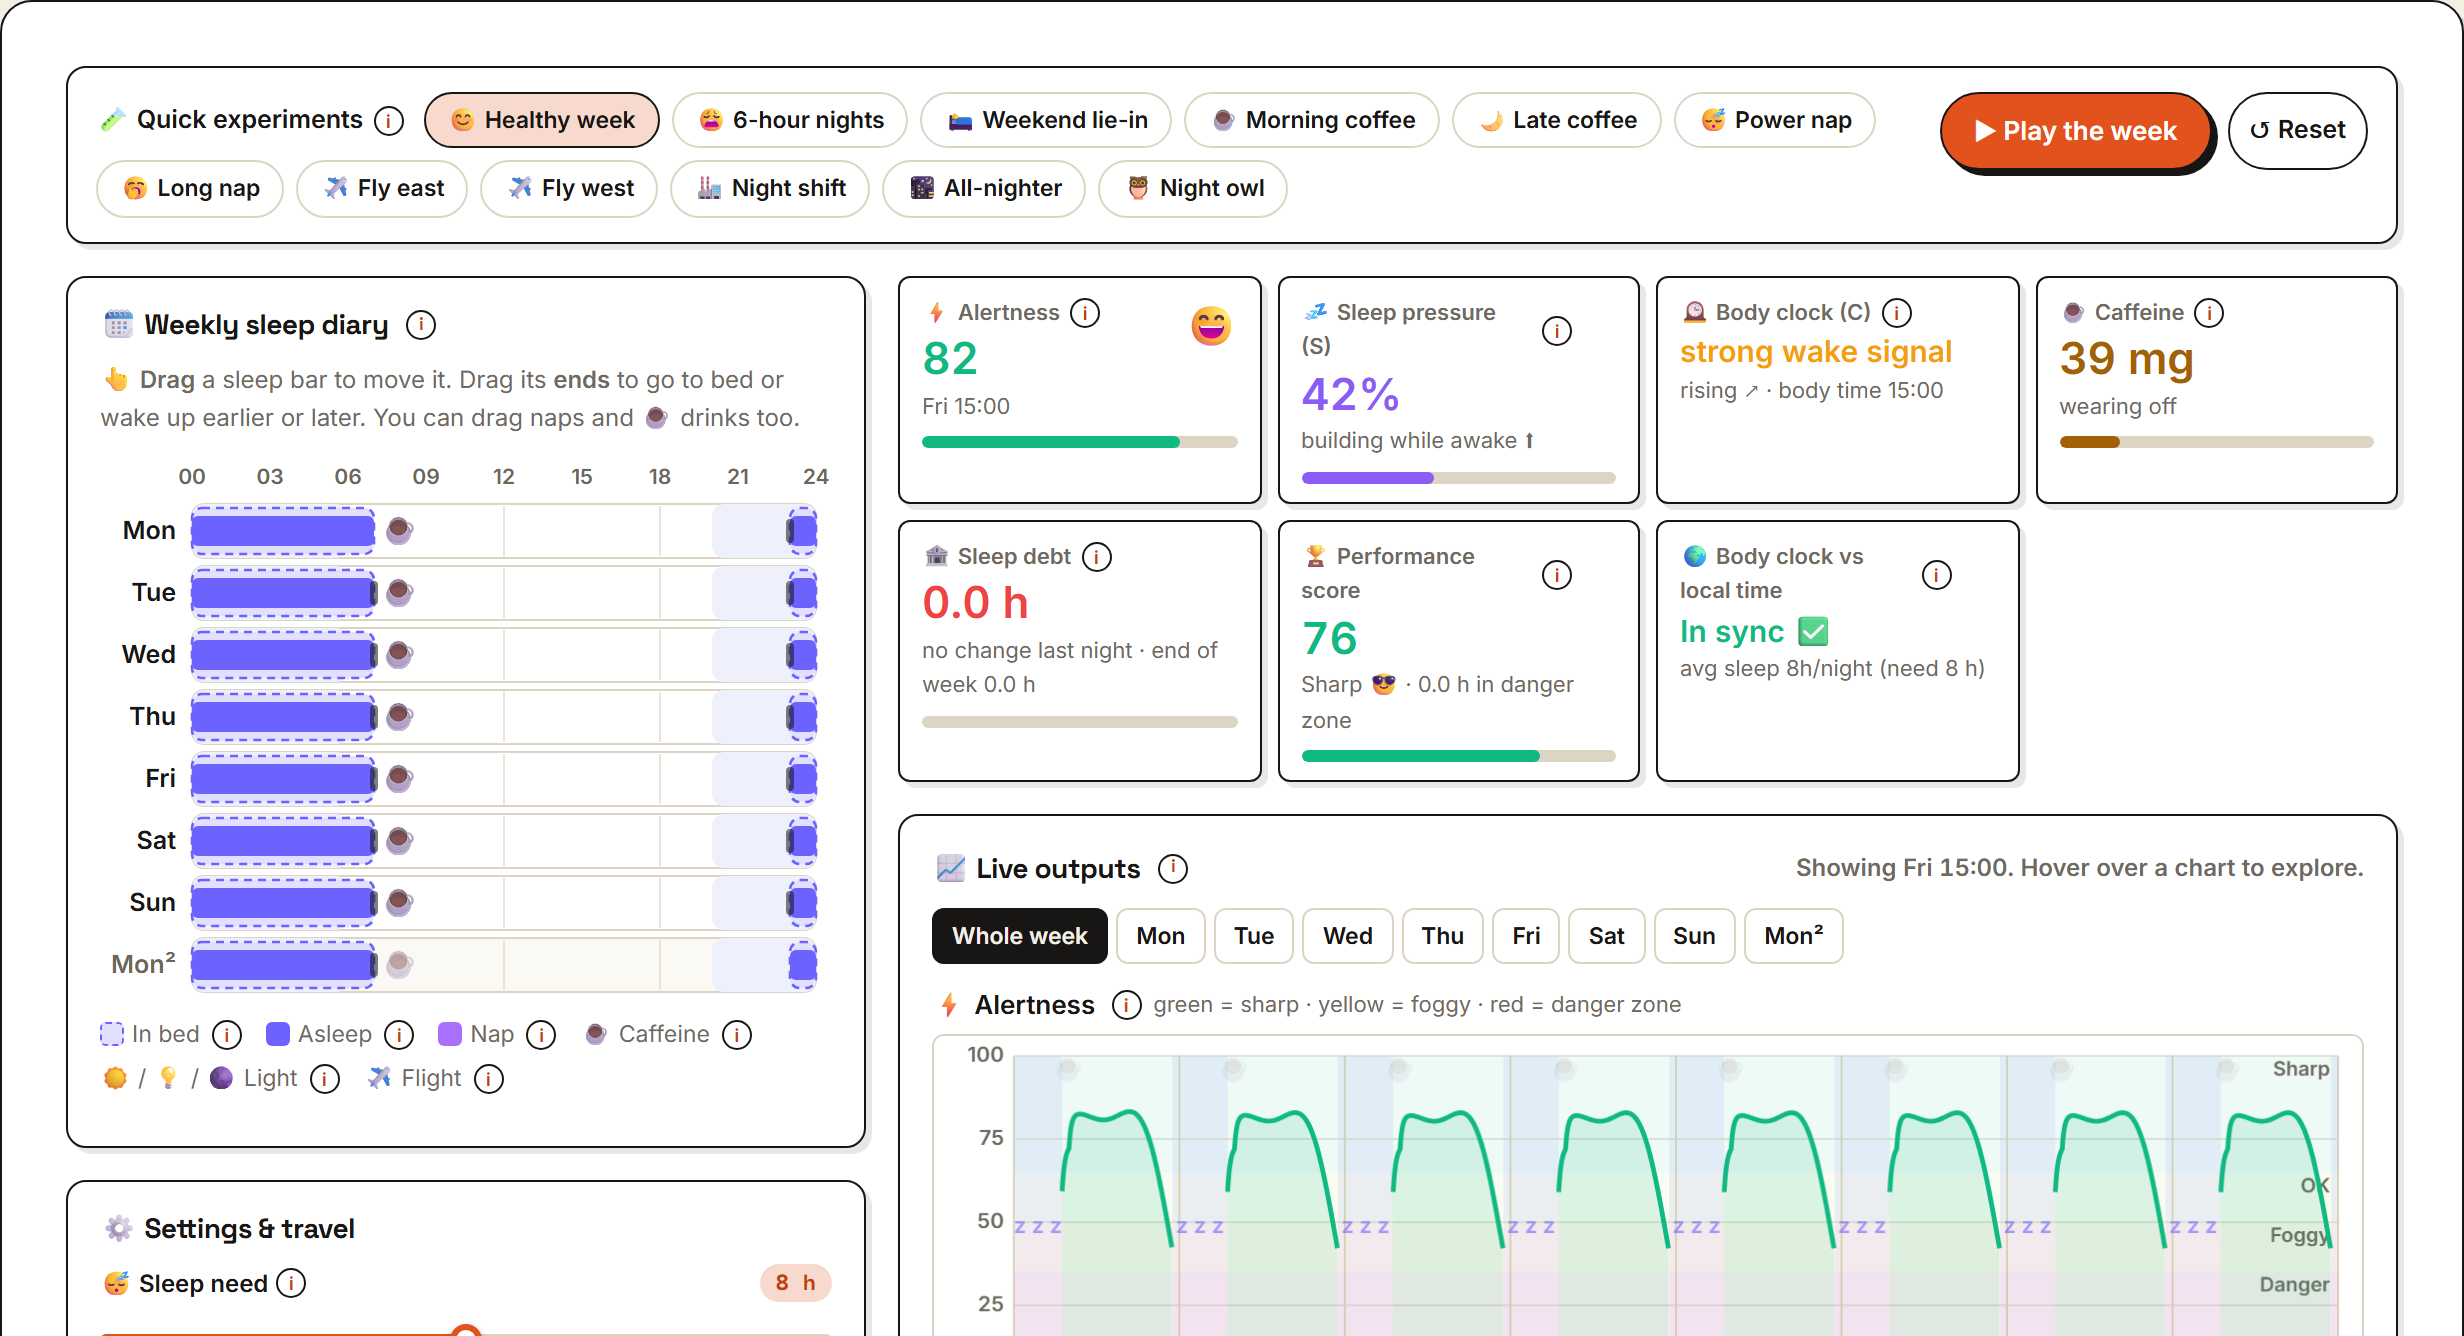This screenshot has width=2464, height=1336.
Task: Open Alertness chart info icon
Action: 1127,1005
